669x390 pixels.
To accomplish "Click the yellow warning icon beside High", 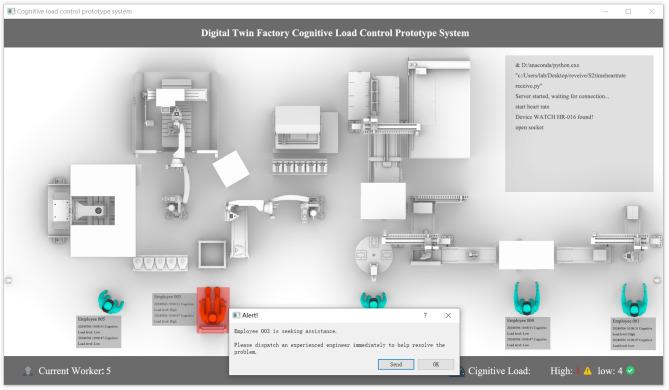I will pos(588,371).
